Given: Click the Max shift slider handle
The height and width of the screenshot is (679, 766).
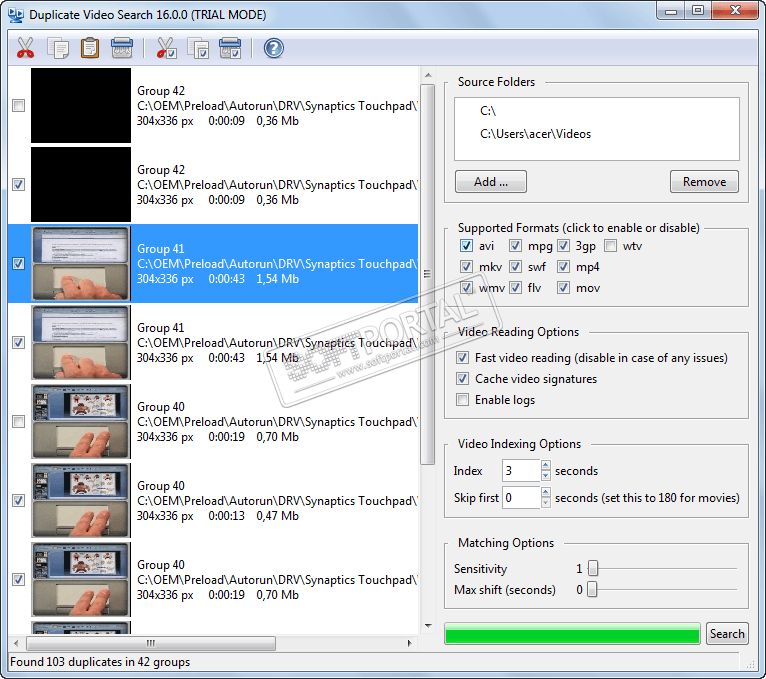Looking at the screenshot, I should pyautogui.click(x=592, y=589).
